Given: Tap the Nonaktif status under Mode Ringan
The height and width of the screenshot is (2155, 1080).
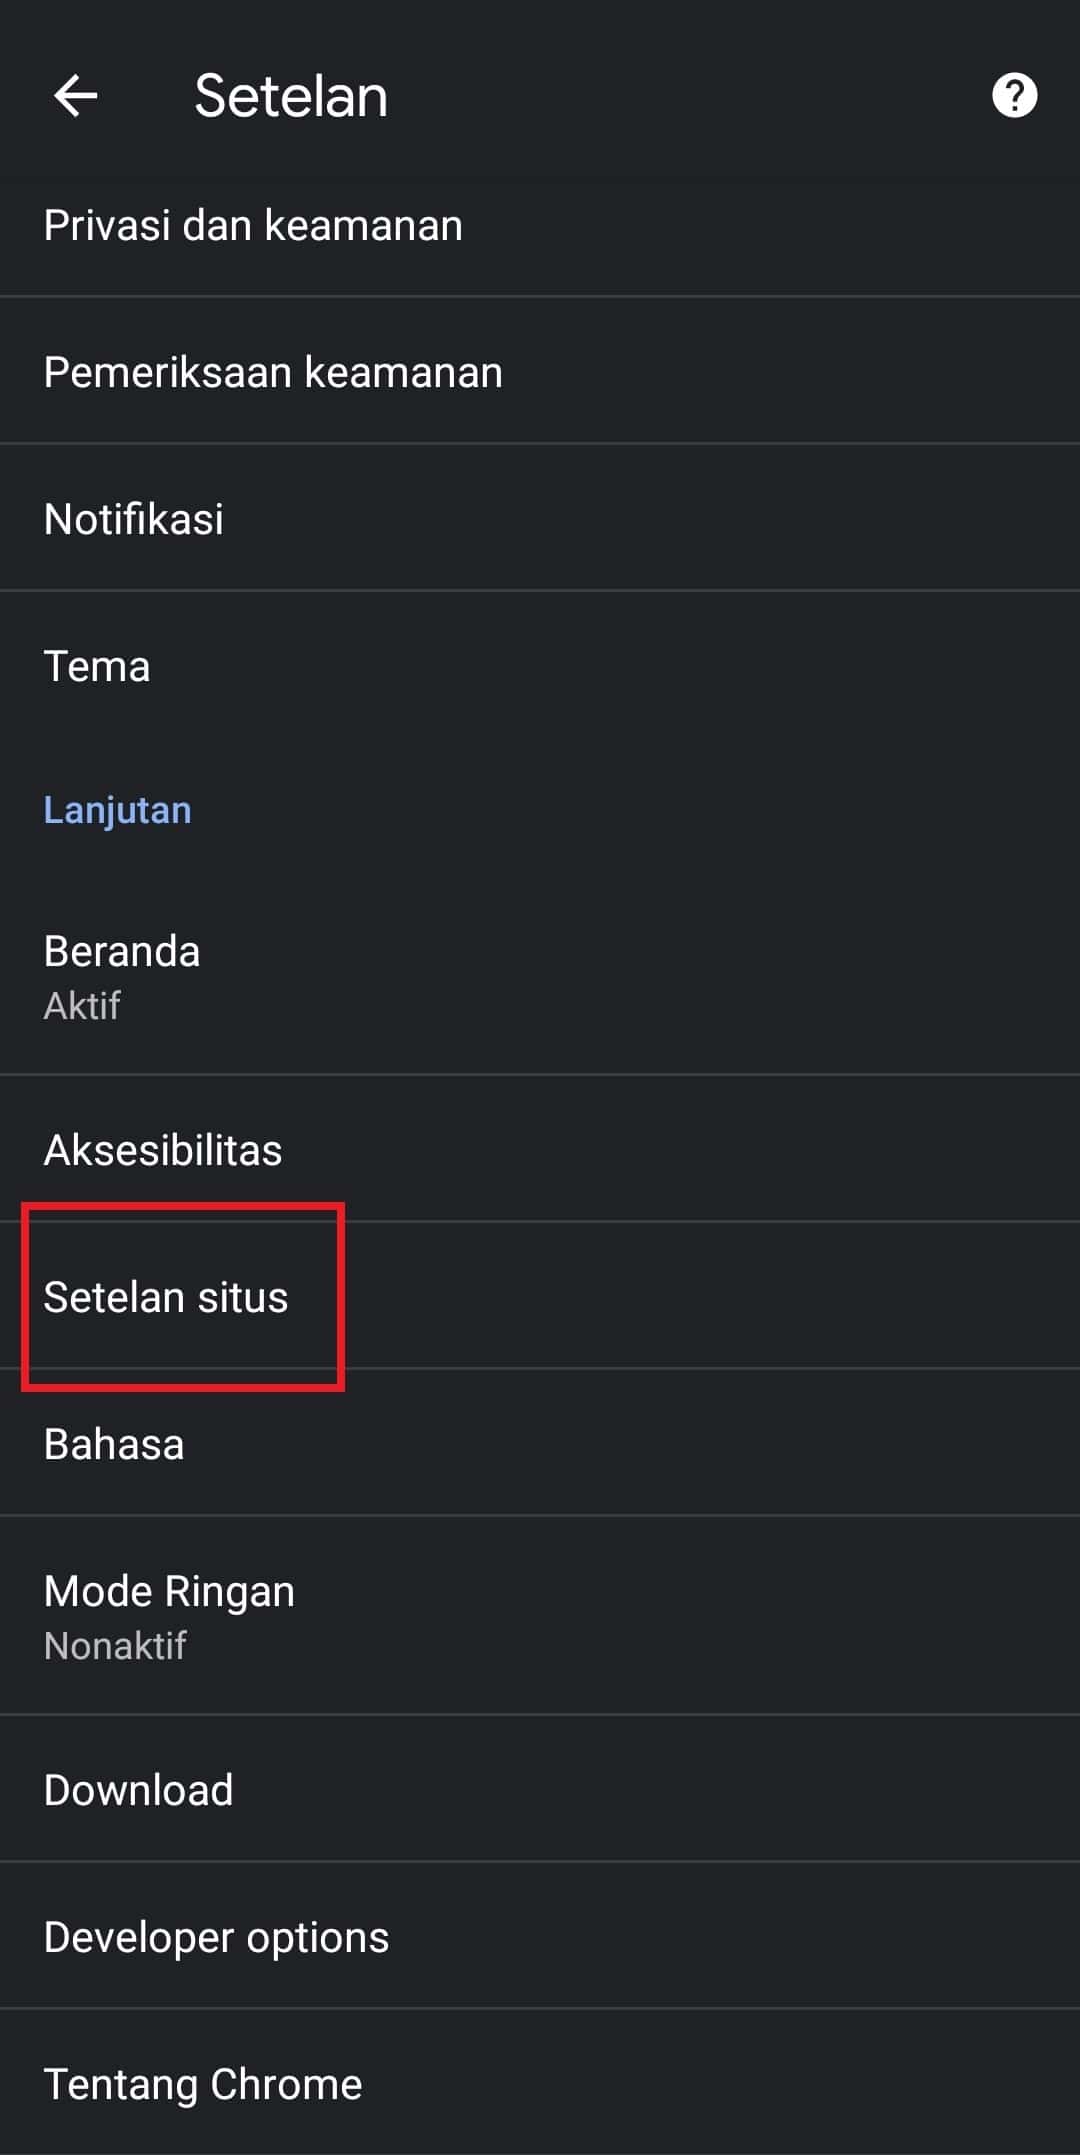Looking at the screenshot, I should click(115, 1646).
